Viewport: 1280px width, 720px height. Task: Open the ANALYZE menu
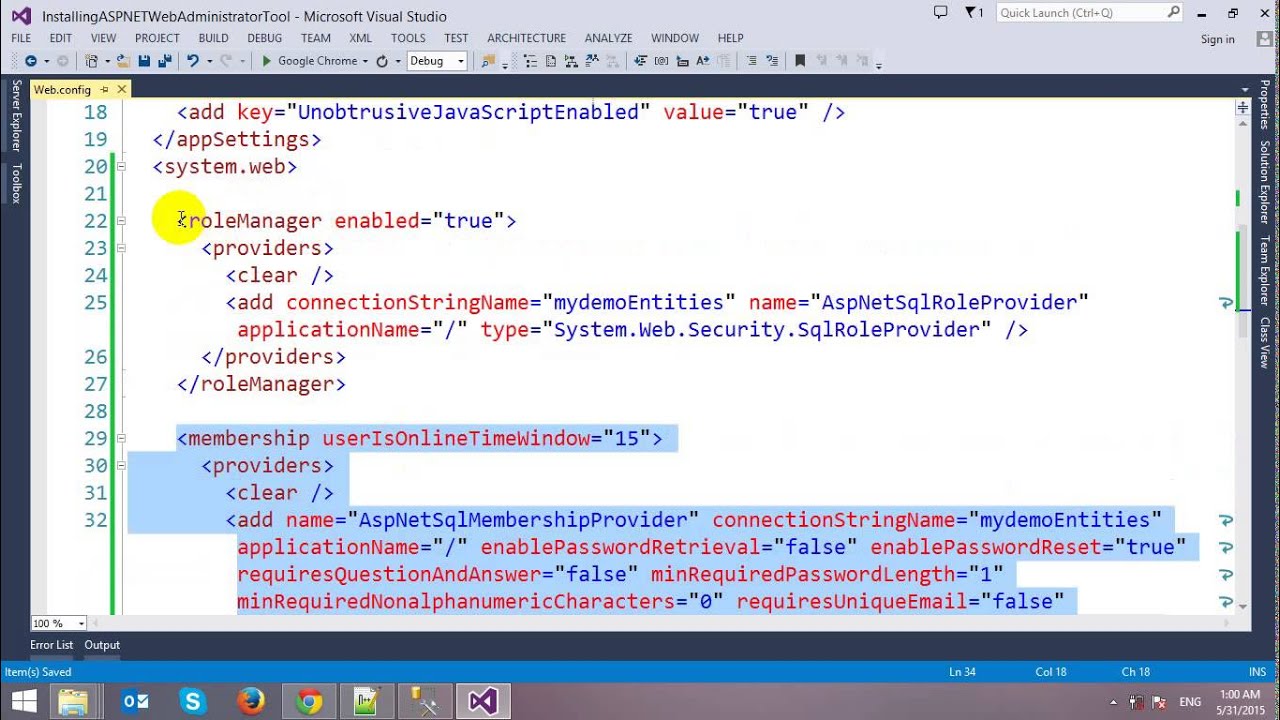[x=608, y=38]
